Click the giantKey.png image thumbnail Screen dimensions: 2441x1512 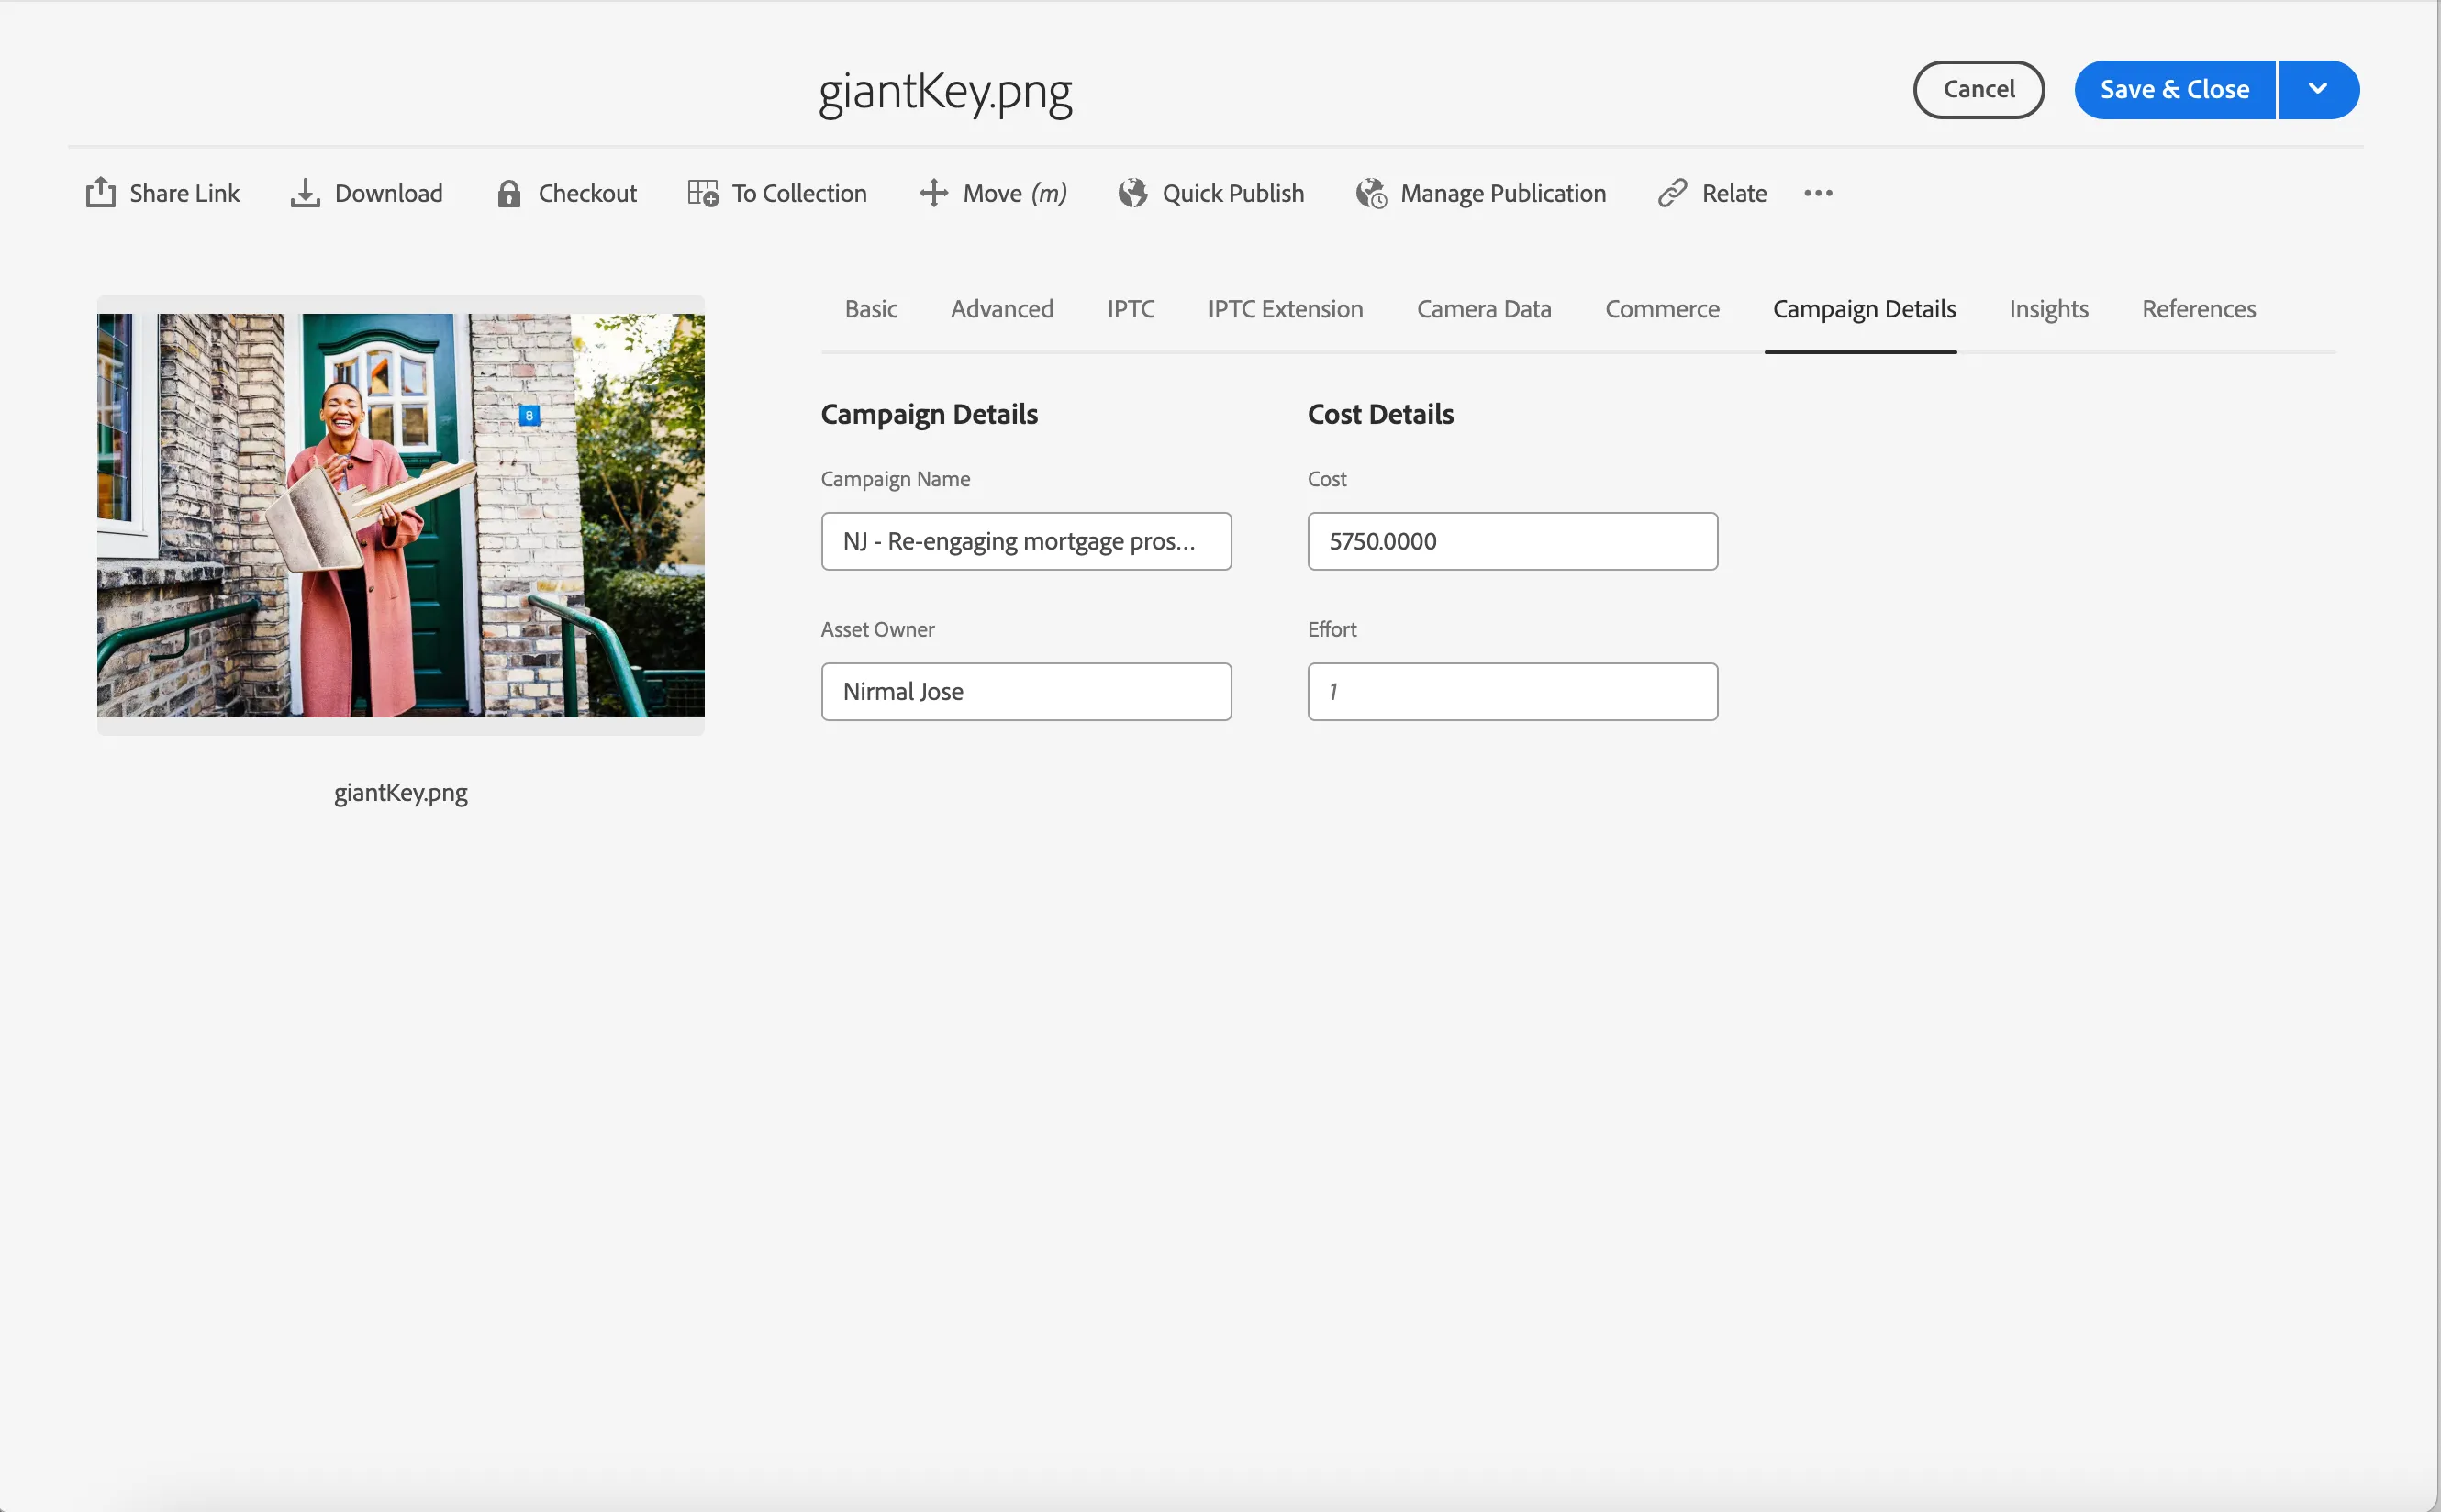click(x=400, y=515)
